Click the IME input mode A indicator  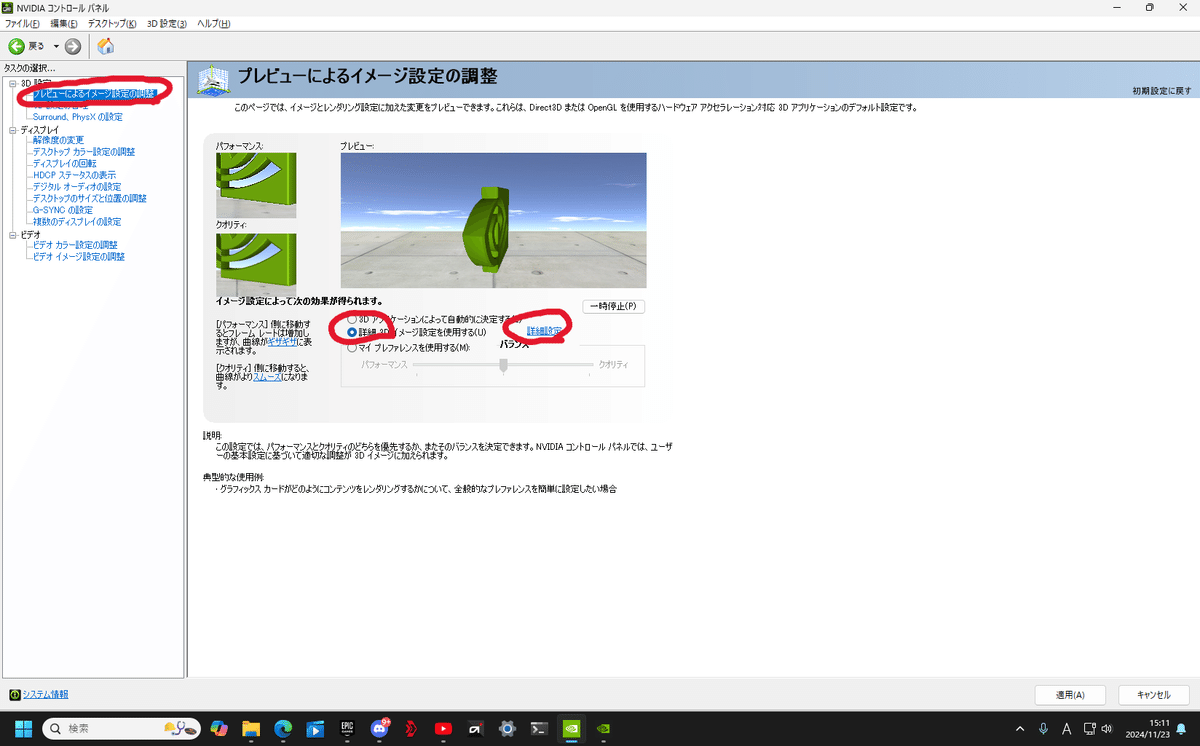click(1067, 729)
